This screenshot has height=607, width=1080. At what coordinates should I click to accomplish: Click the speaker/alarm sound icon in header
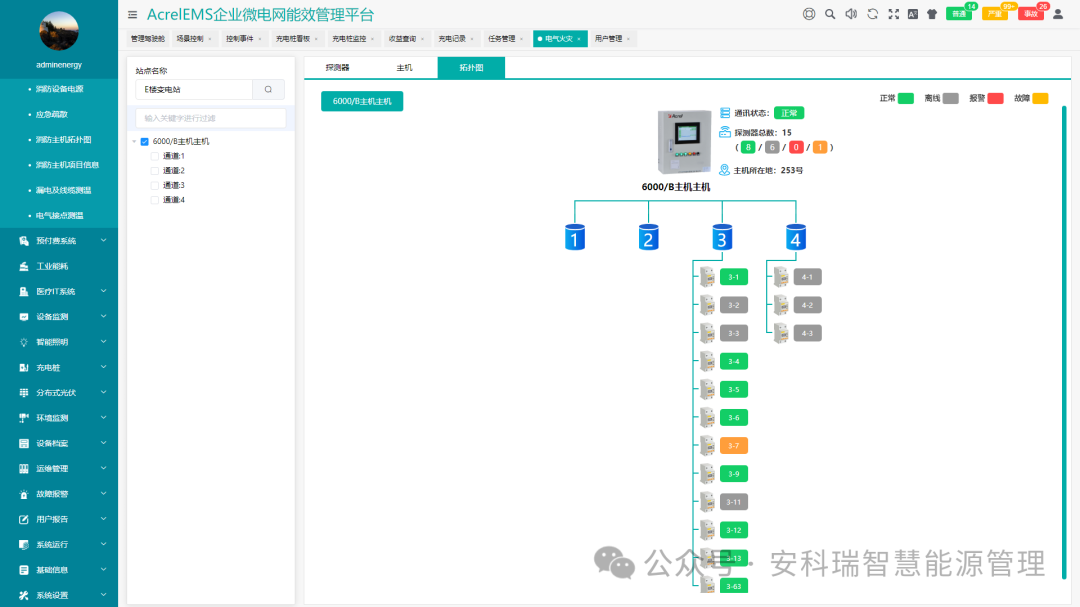coord(851,14)
